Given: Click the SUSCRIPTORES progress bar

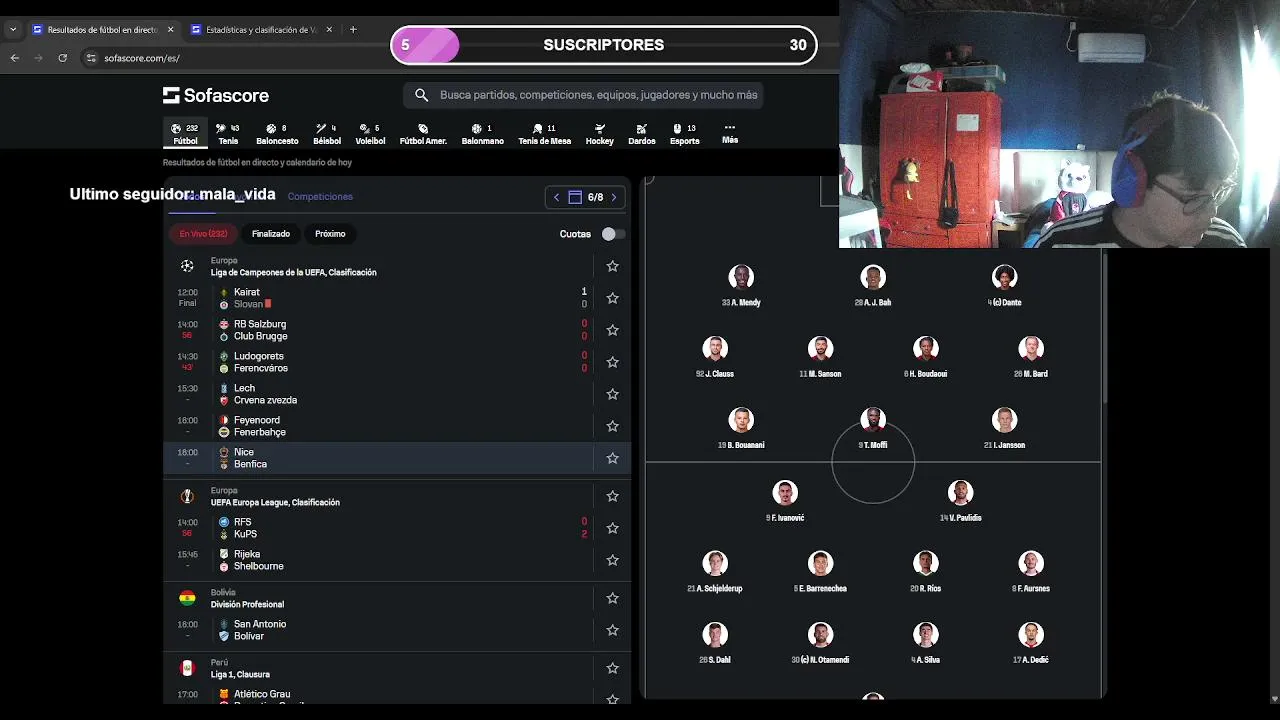Looking at the screenshot, I should [x=604, y=45].
